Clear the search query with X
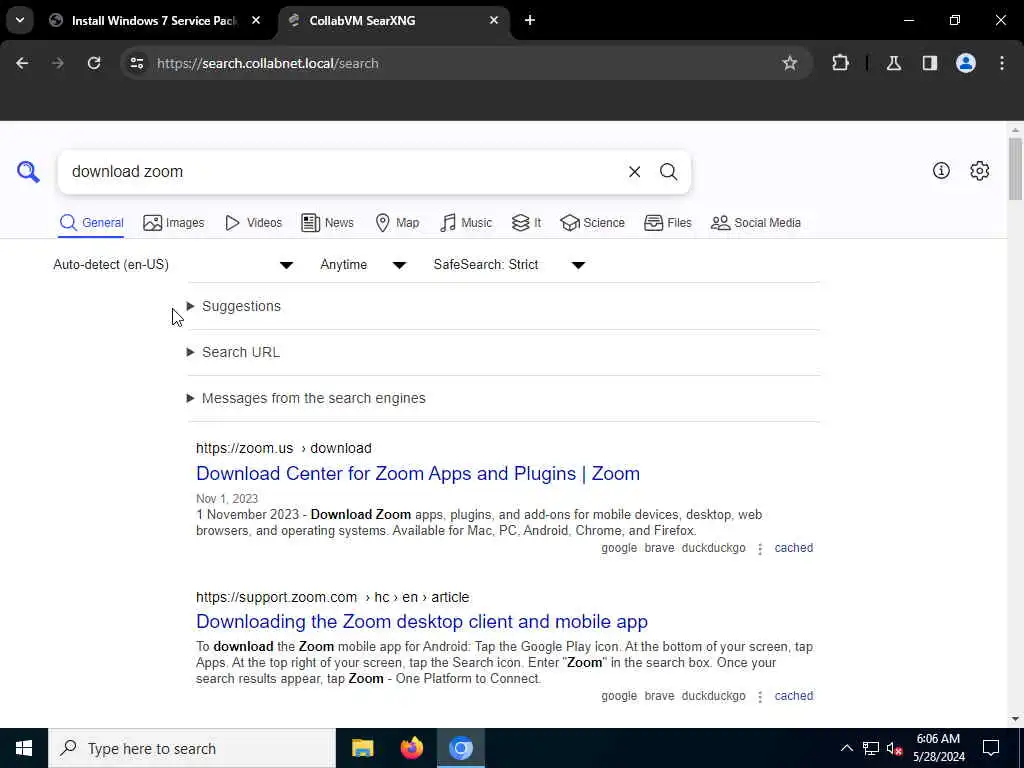1024x768 pixels. pyautogui.click(x=634, y=172)
